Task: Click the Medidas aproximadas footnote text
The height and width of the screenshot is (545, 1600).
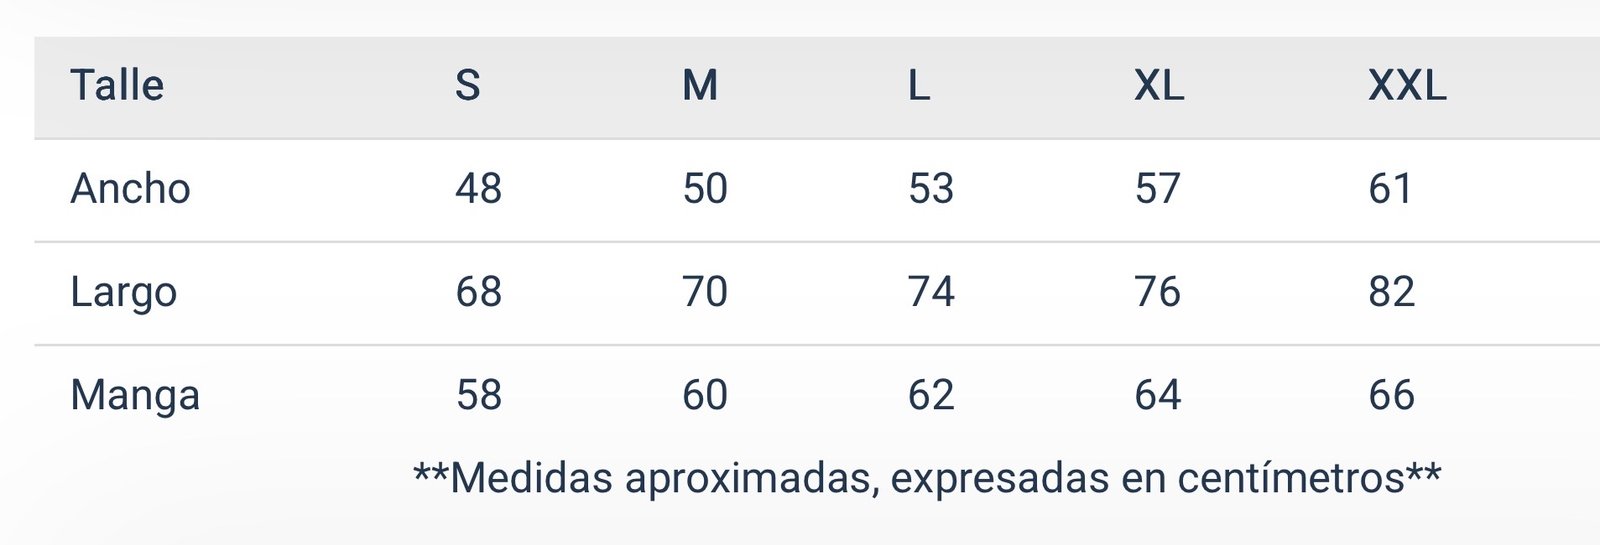Action: point(927,478)
